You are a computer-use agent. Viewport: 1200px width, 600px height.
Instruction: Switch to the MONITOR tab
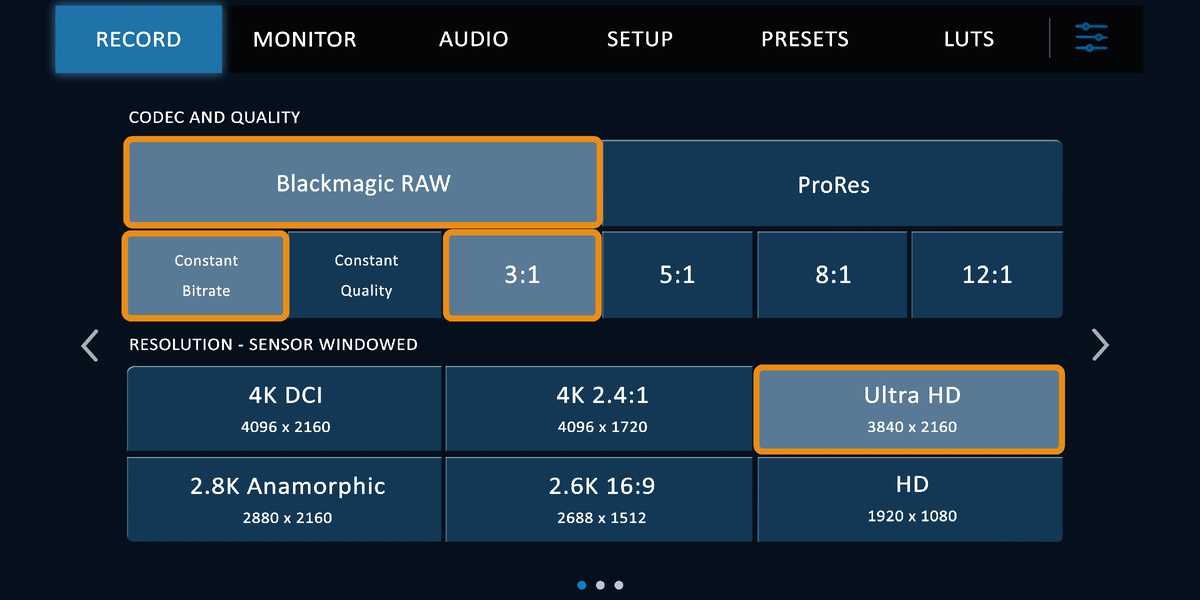tap(305, 39)
